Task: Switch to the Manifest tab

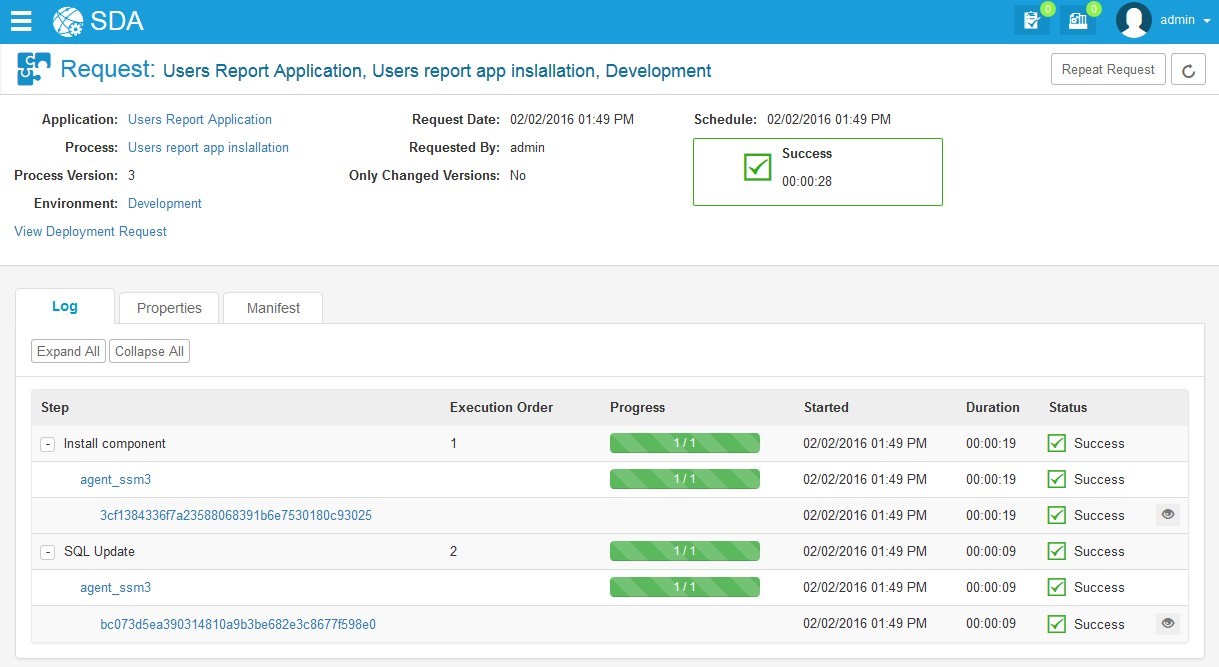Action: pyautogui.click(x=273, y=308)
